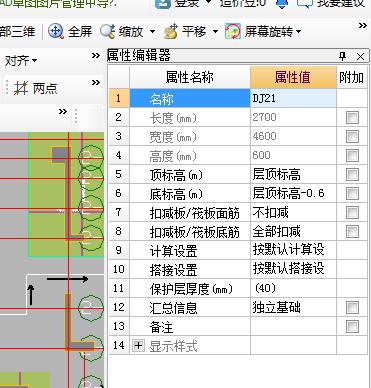Click the 顶标高 value 层顶标高
The width and height of the screenshot is (371, 388).
click(x=293, y=174)
